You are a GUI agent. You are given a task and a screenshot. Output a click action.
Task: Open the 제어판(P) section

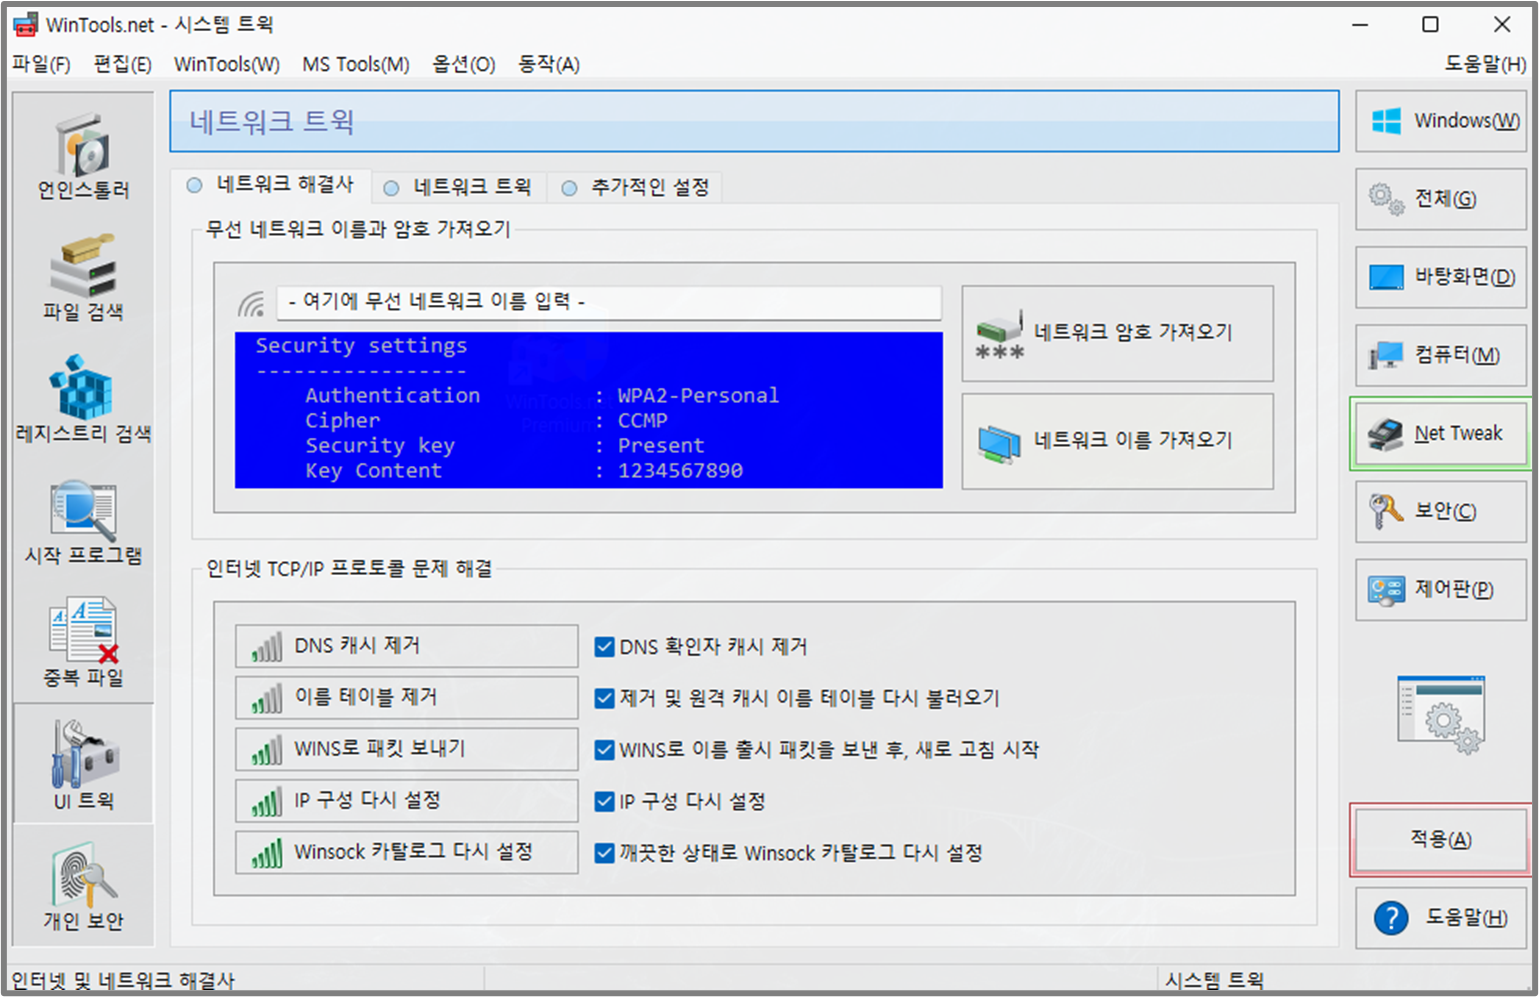[1441, 589]
